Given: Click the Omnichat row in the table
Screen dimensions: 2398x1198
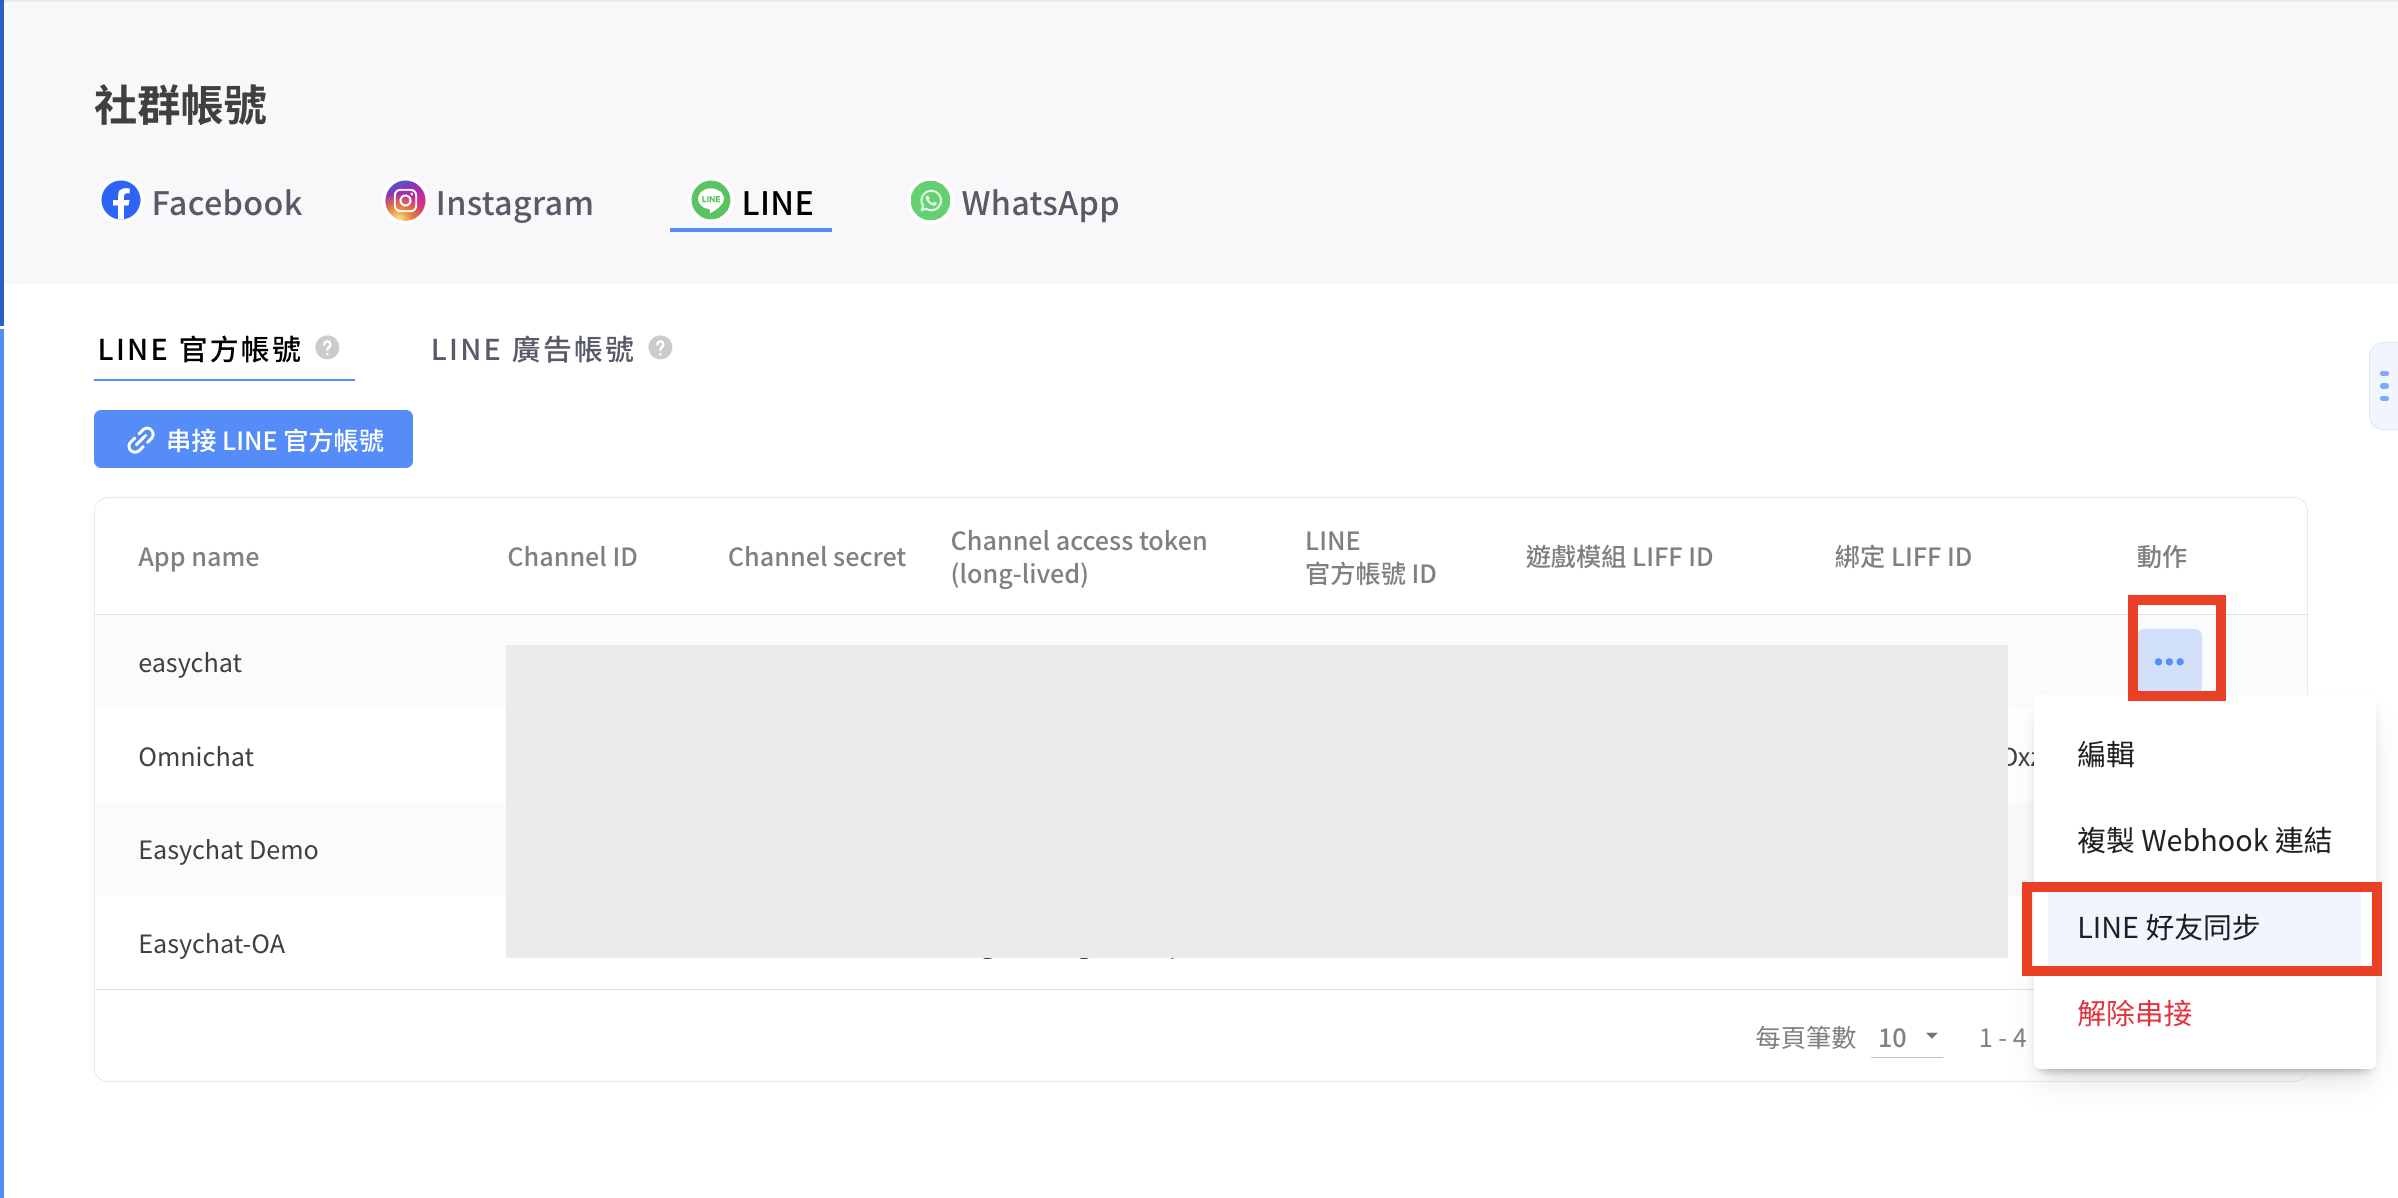Looking at the screenshot, I should [196, 757].
